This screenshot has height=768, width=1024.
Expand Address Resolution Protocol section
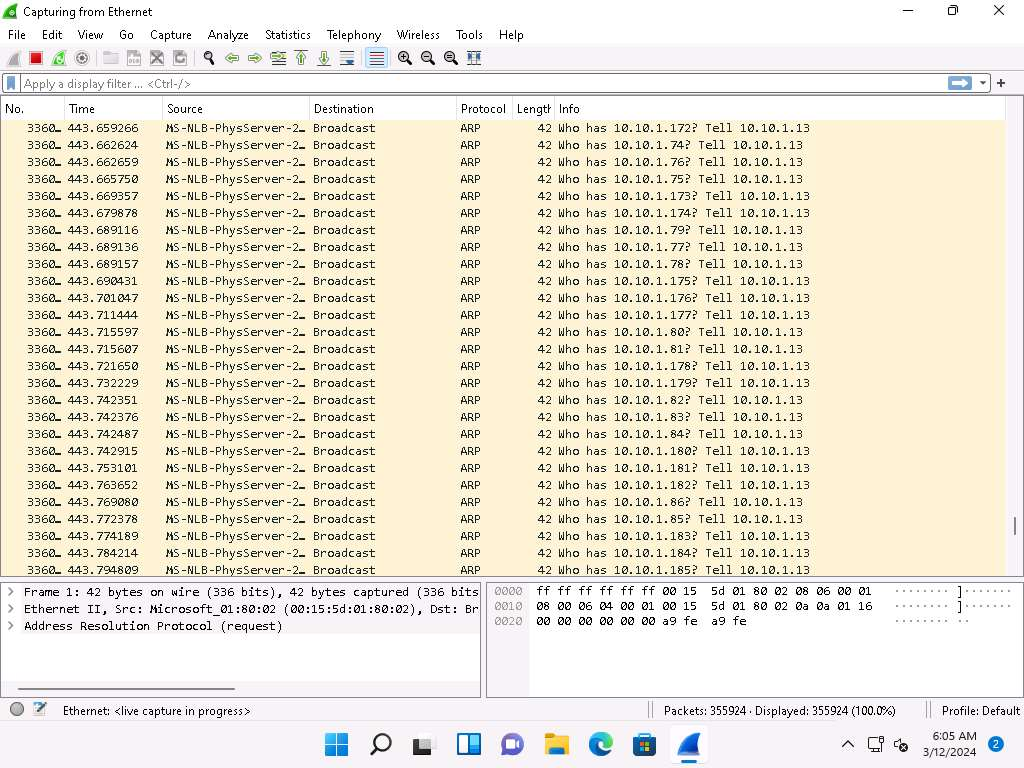tap(11, 626)
